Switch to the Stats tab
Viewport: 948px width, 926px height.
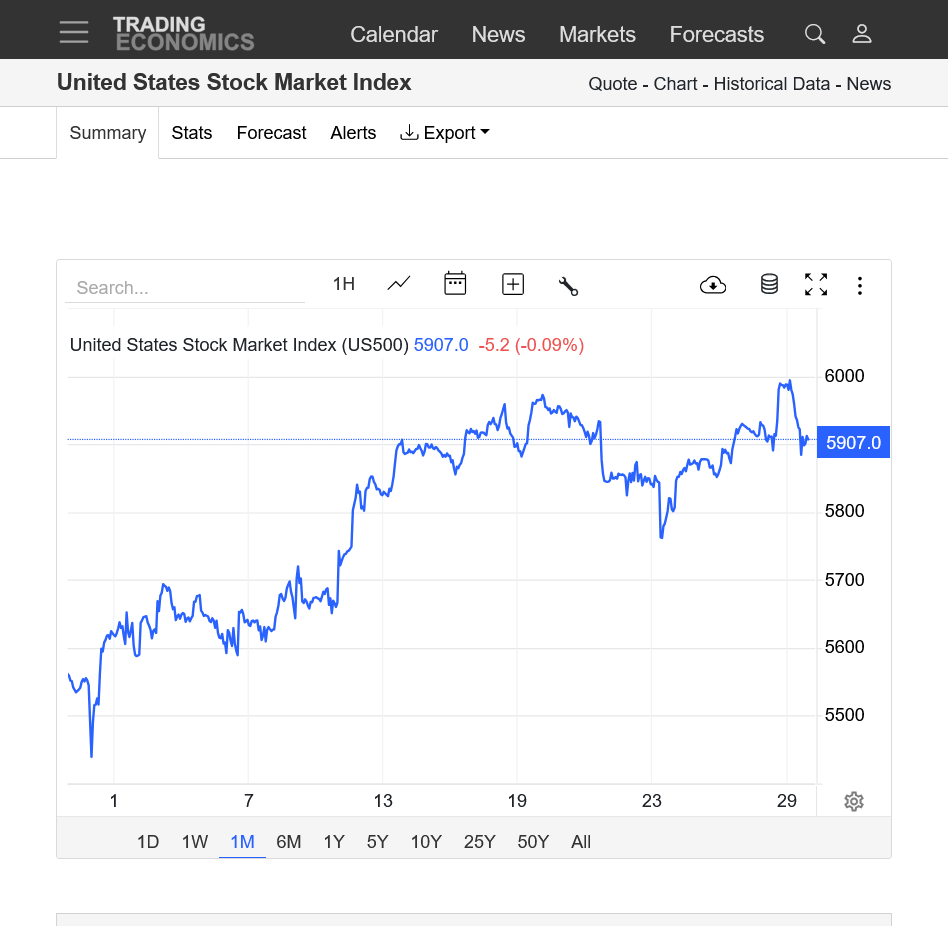(192, 133)
